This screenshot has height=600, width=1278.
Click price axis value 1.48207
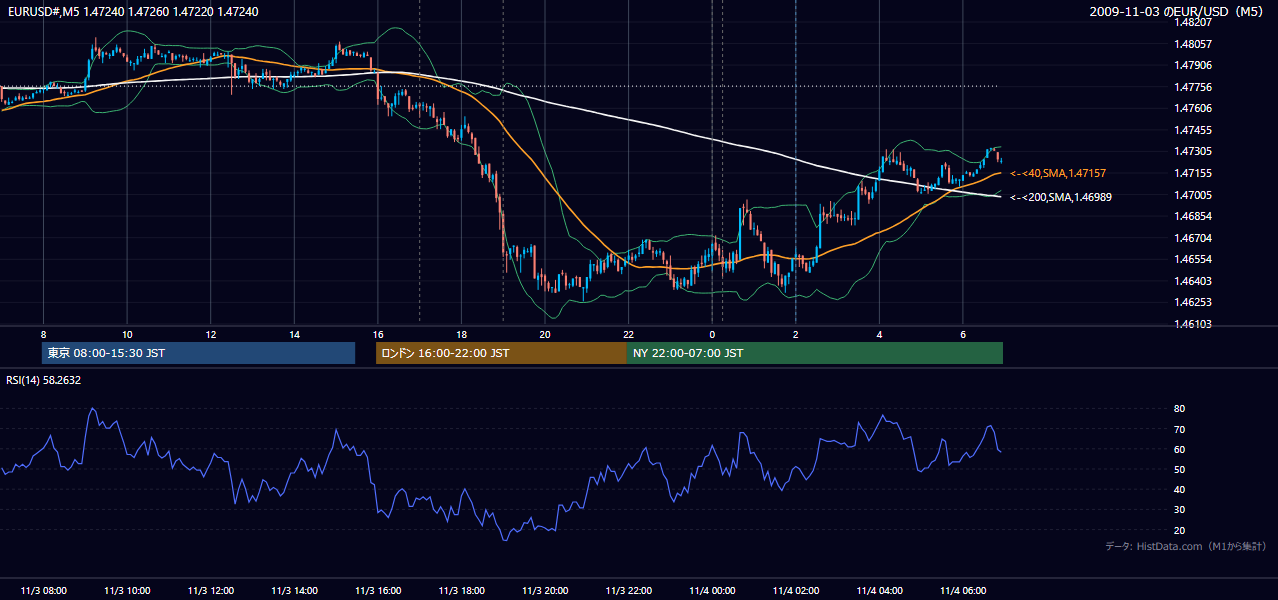coord(1194,22)
